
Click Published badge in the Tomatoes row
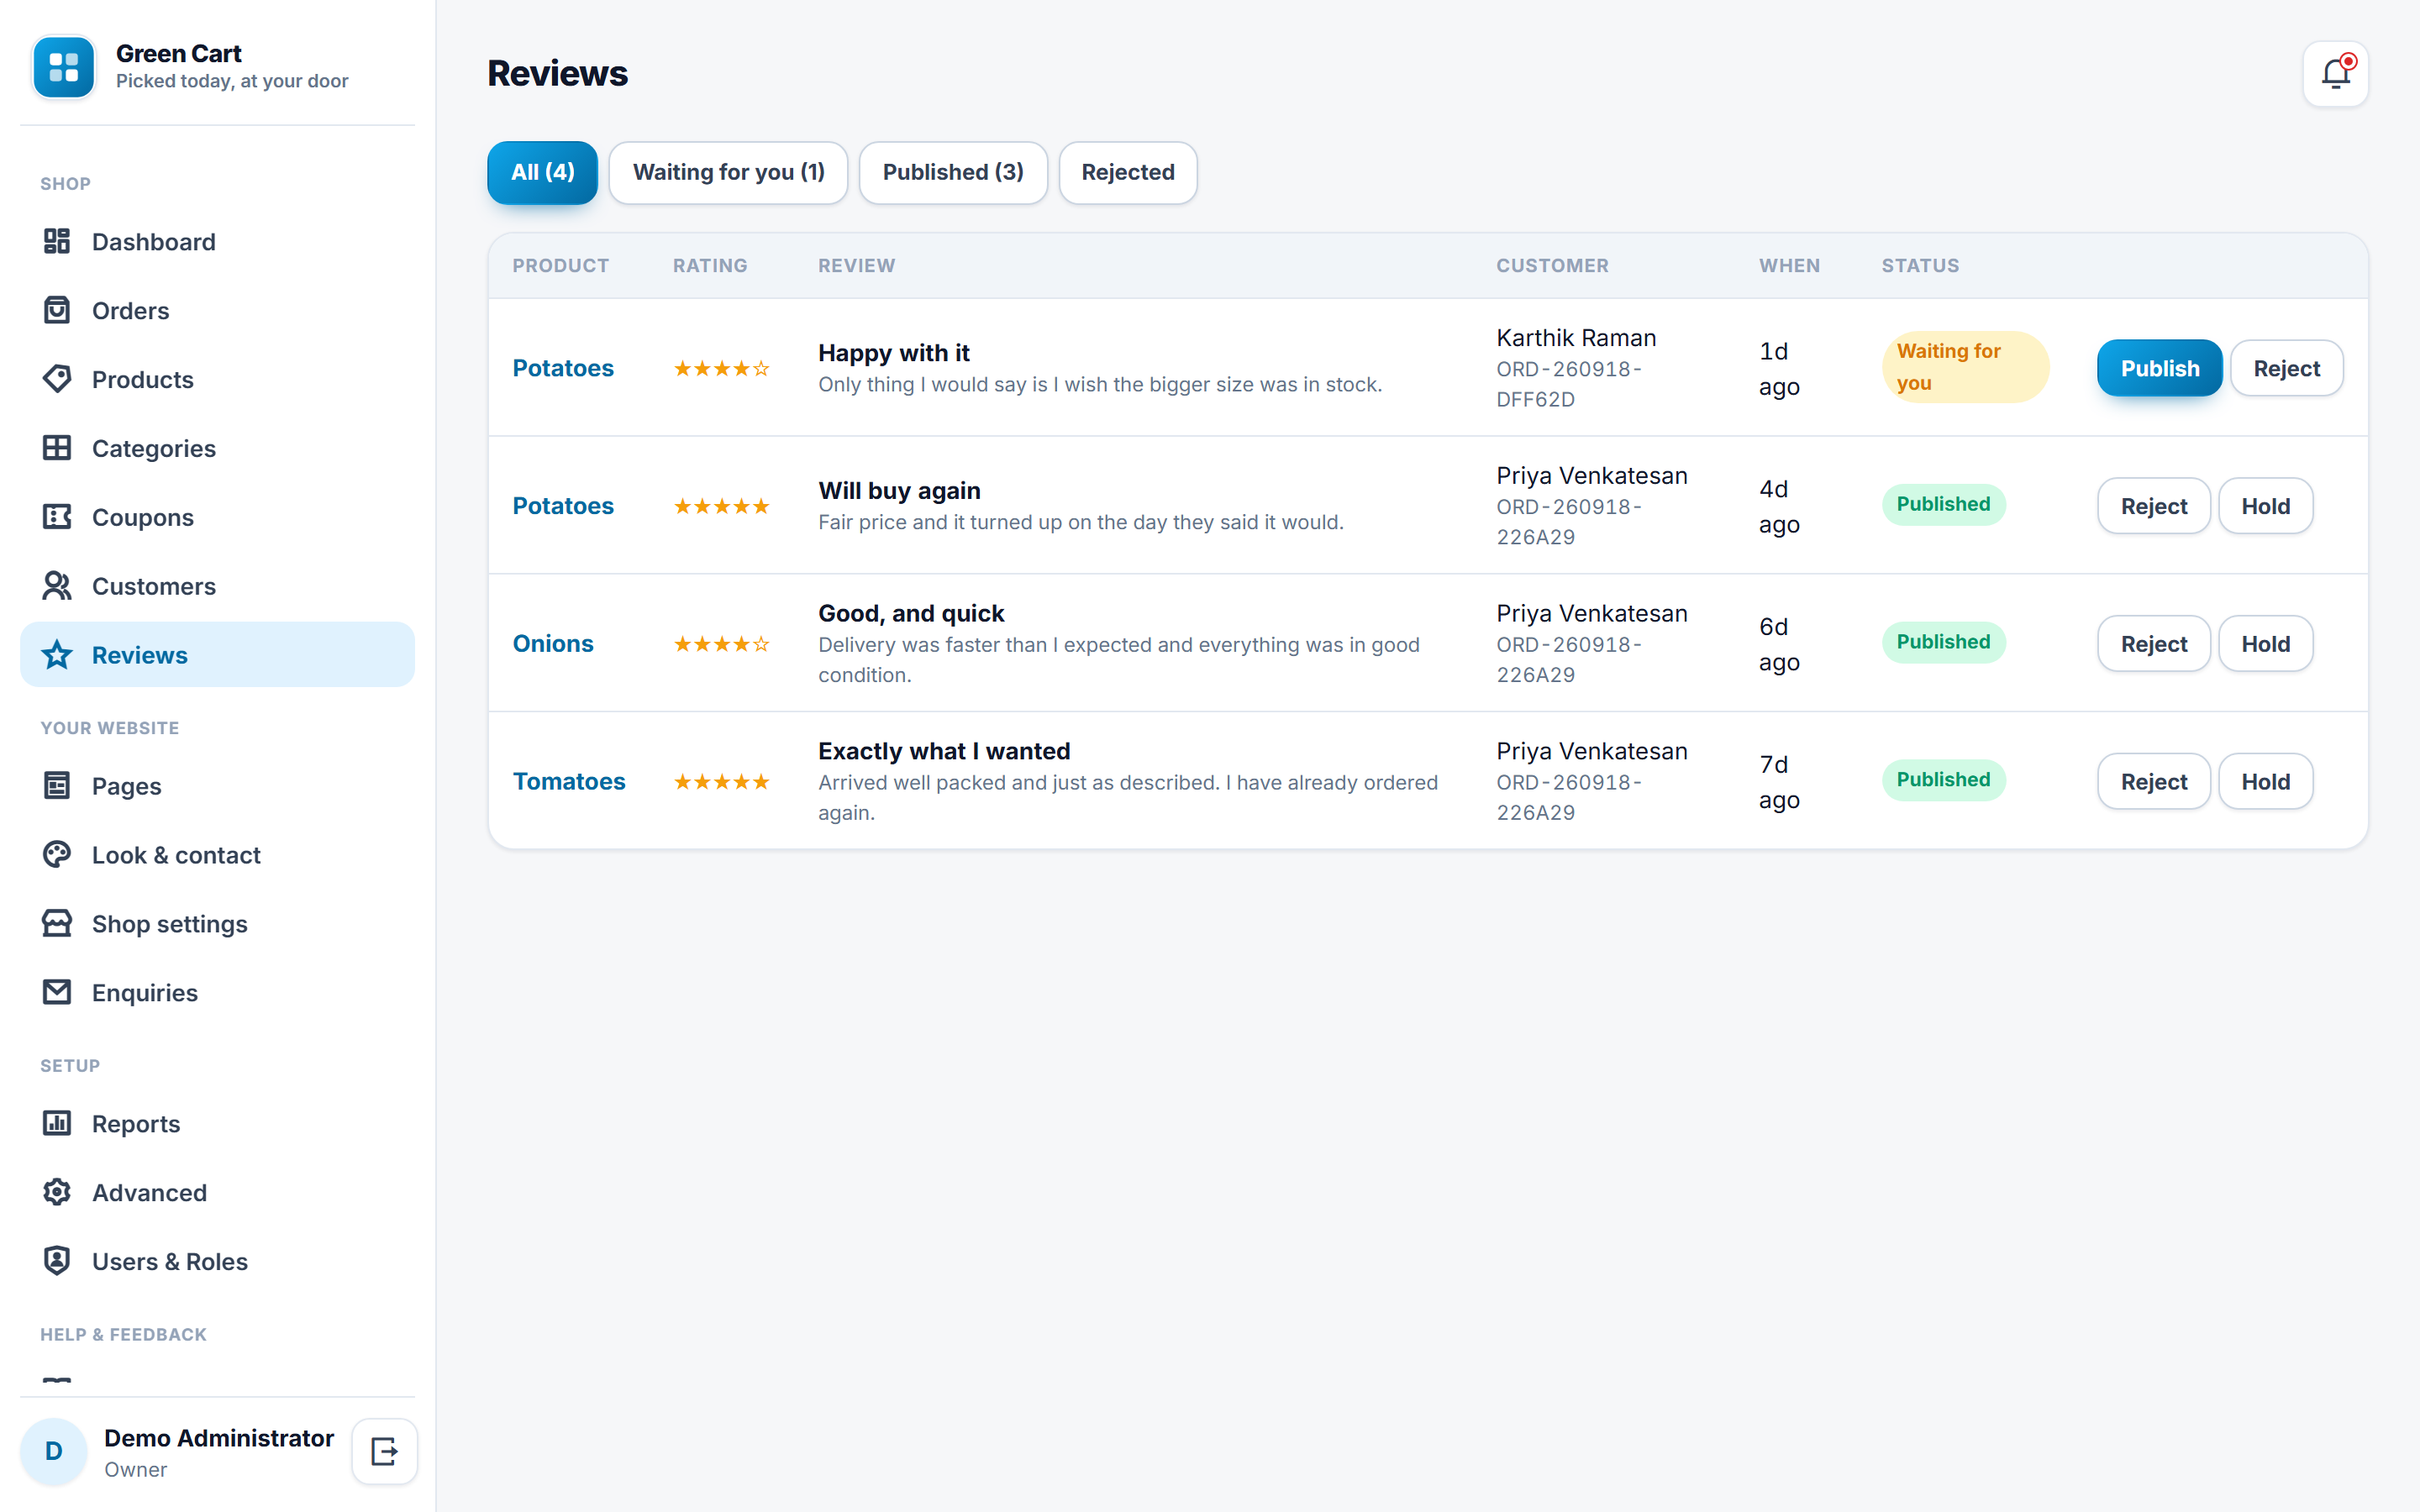click(1943, 780)
